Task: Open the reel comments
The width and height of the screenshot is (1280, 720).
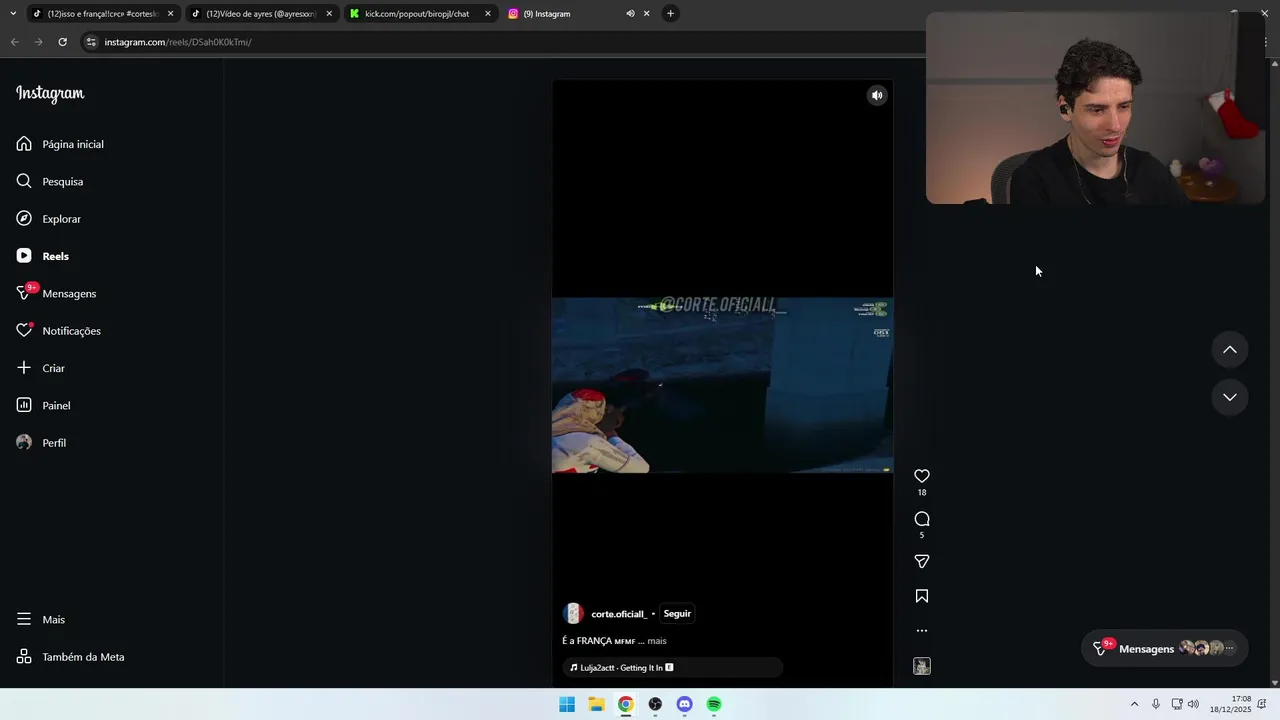Action: (x=922, y=519)
